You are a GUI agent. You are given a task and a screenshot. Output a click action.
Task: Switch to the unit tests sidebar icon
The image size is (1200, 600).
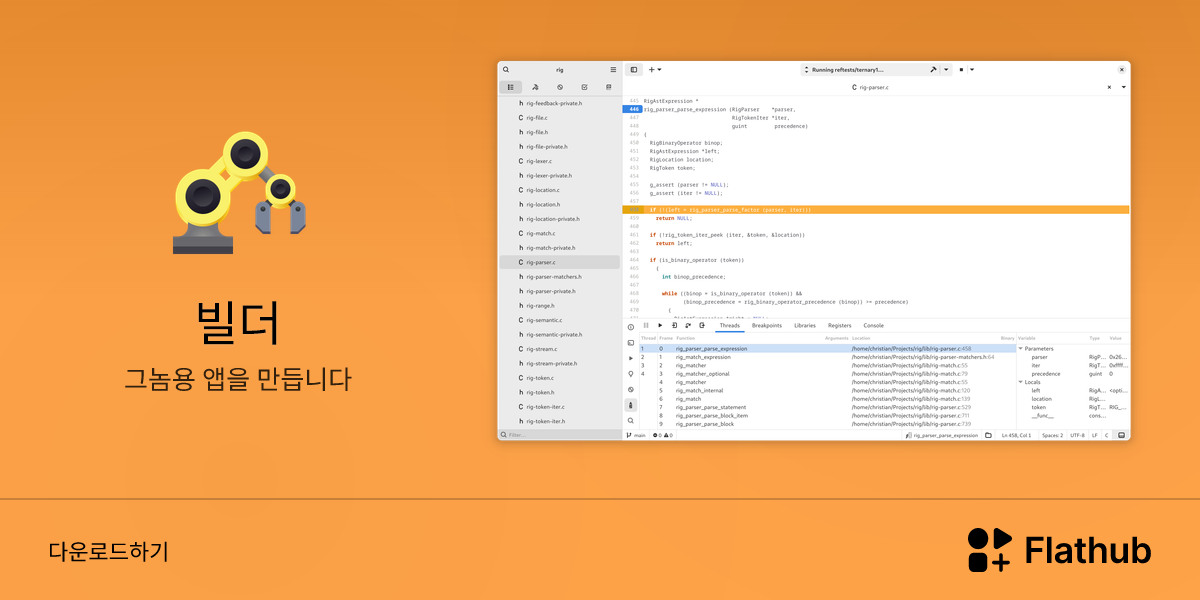tap(560, 87)
